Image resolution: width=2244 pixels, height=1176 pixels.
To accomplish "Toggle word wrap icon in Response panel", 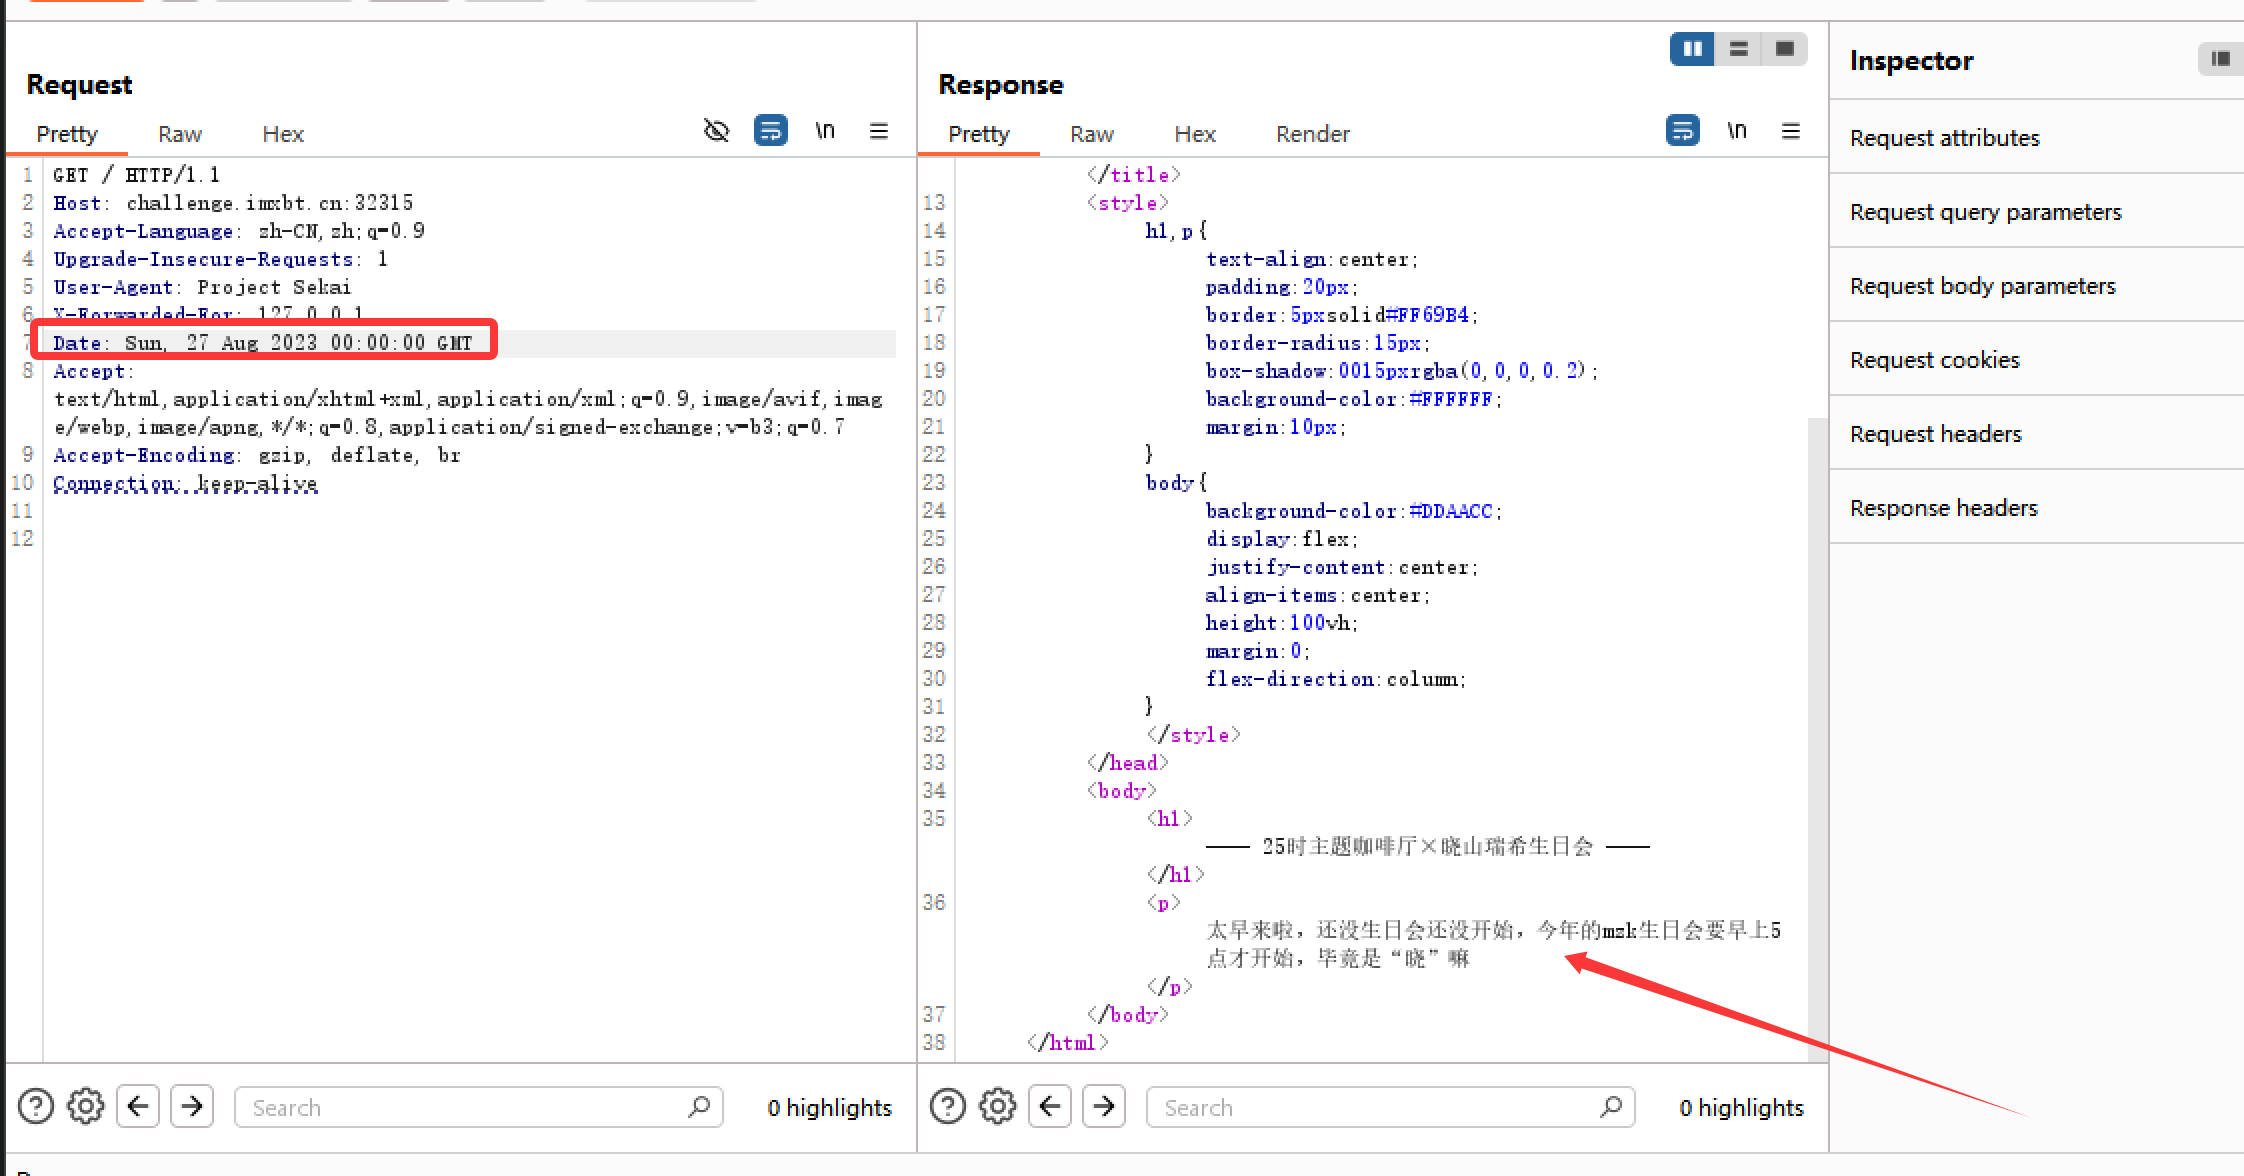I will (1682, 131).
